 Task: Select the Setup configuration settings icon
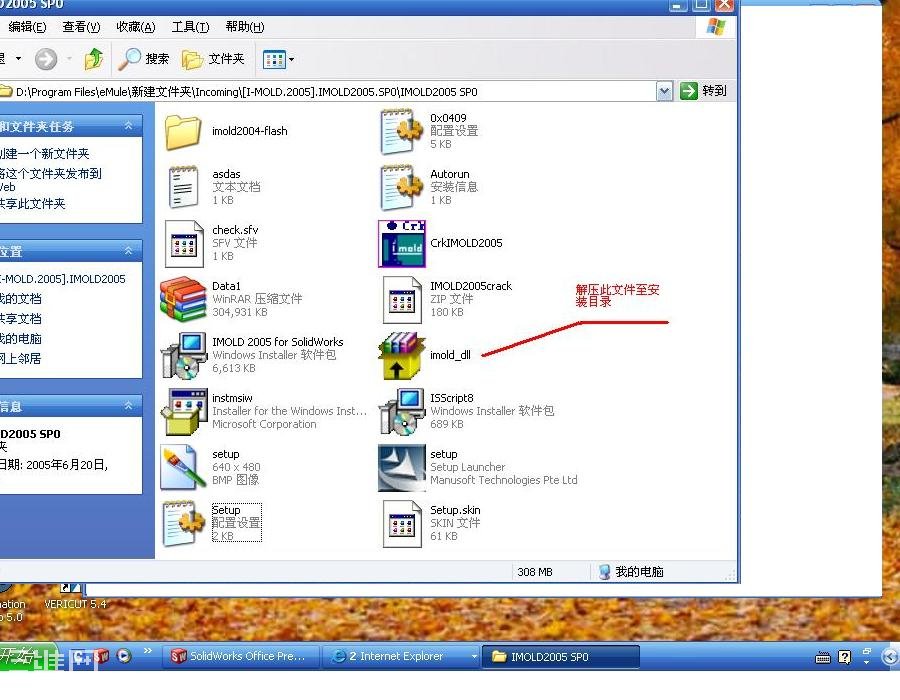click(x=184, y=523)
